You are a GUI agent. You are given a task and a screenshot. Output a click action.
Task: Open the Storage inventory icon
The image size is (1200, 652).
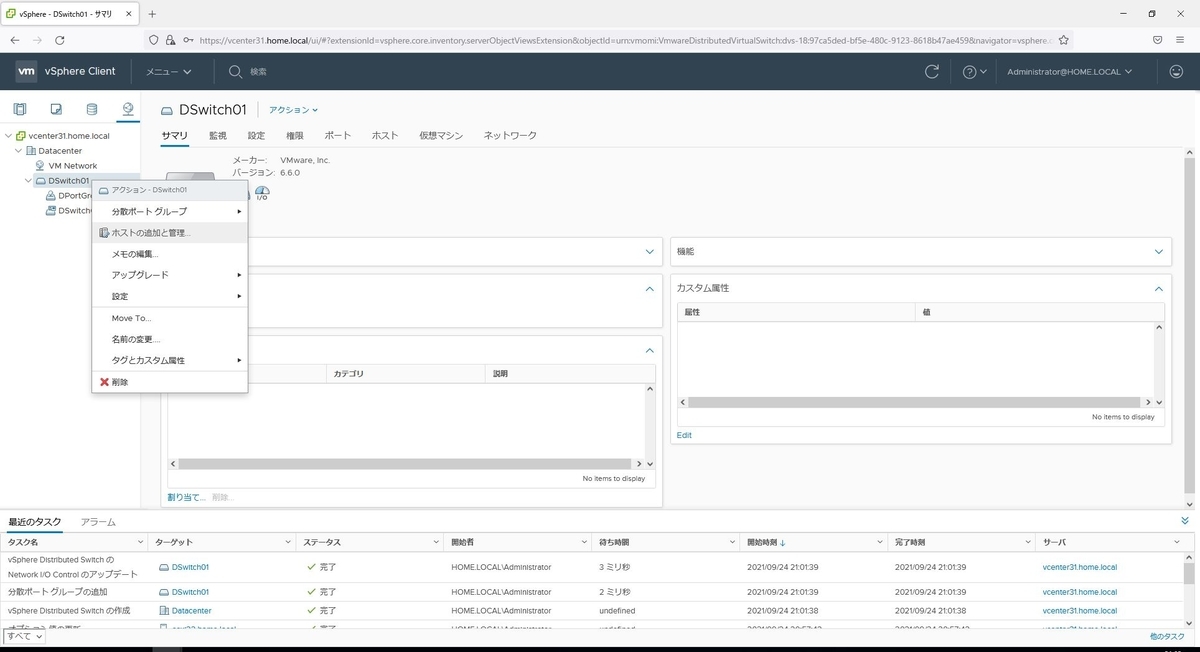pyautogui.click(x=92, y=109)
